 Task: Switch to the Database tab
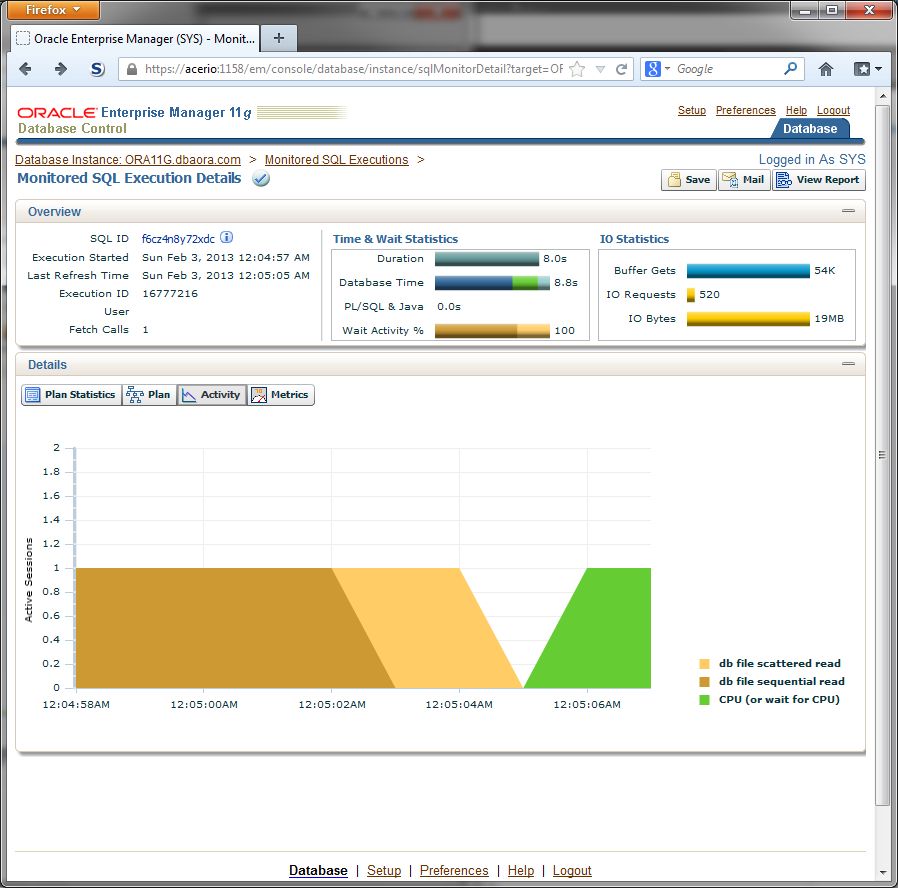point(810,129)
